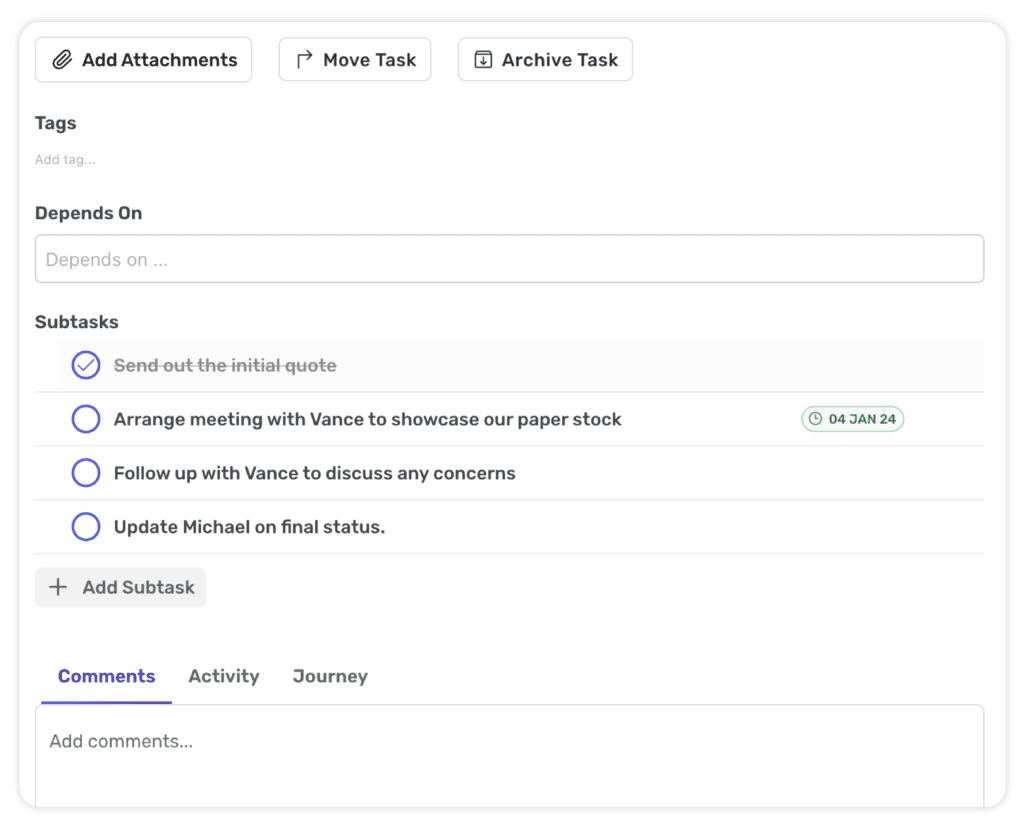Click the plus icon beside Add Subtask
The width and height of the screenshot is (1024, 829).
click(58, 587)
